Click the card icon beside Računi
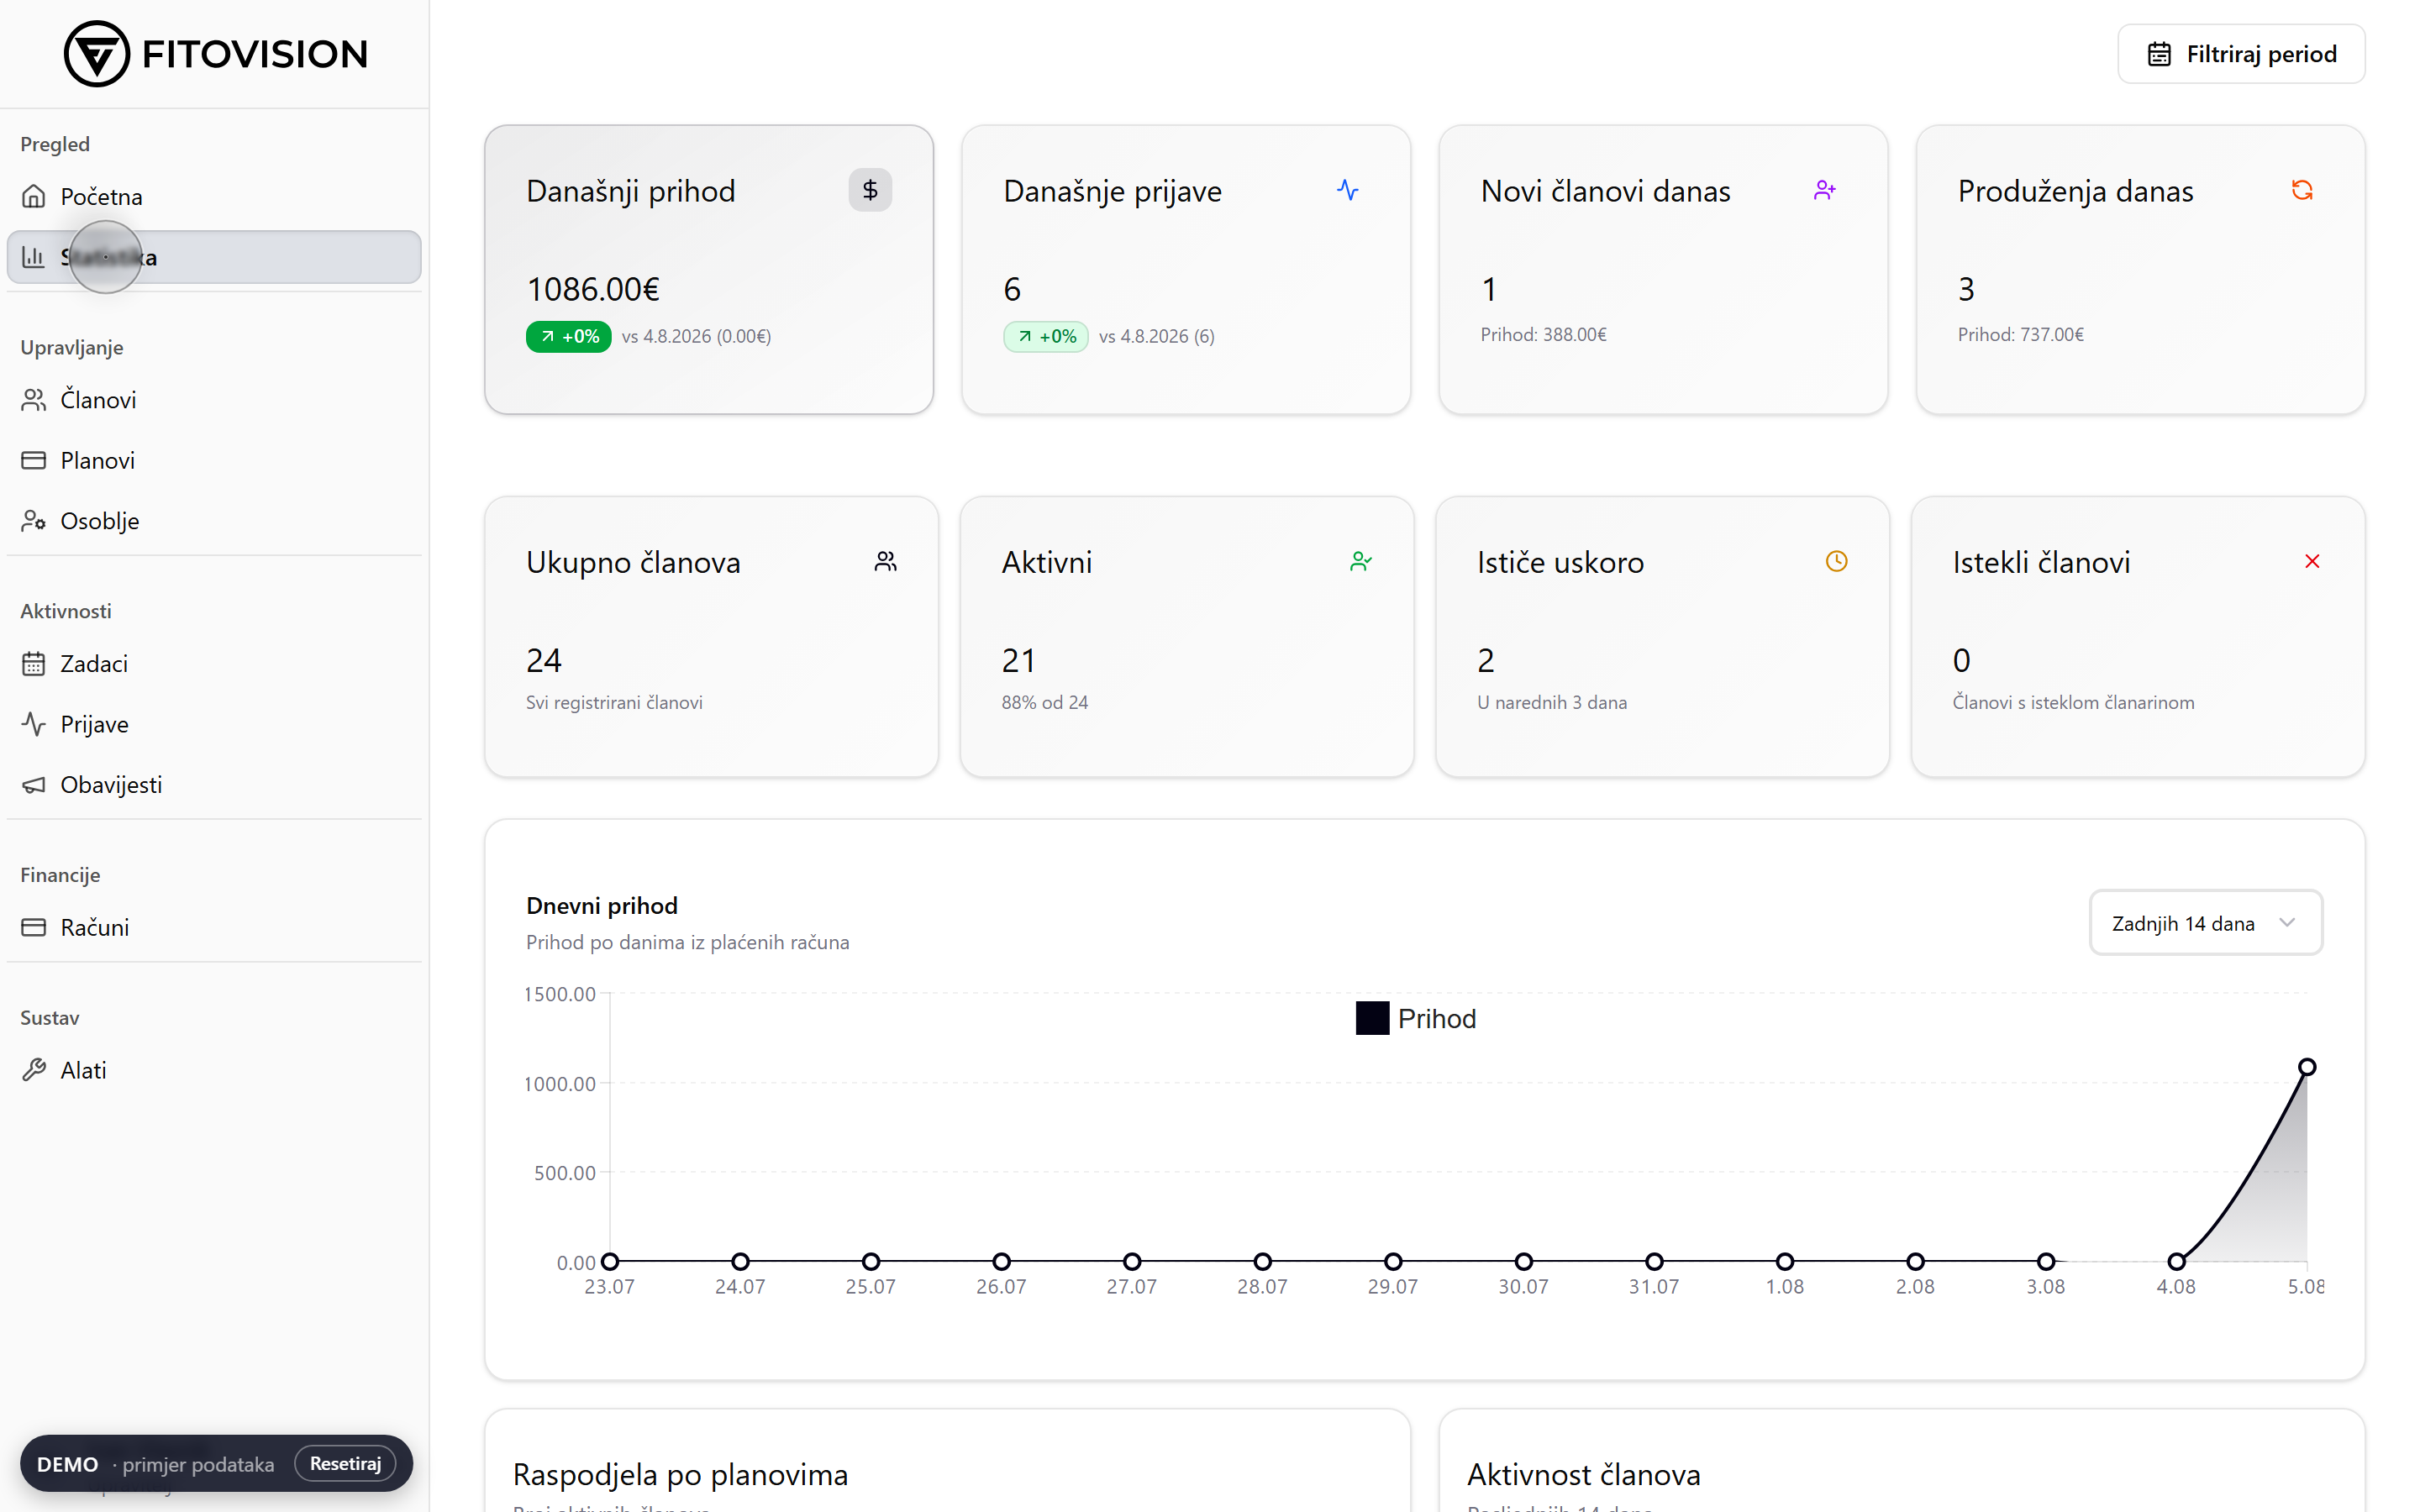Image resolution: width=2420 pixels, height=1512 pixels. [x=34, y=927]
